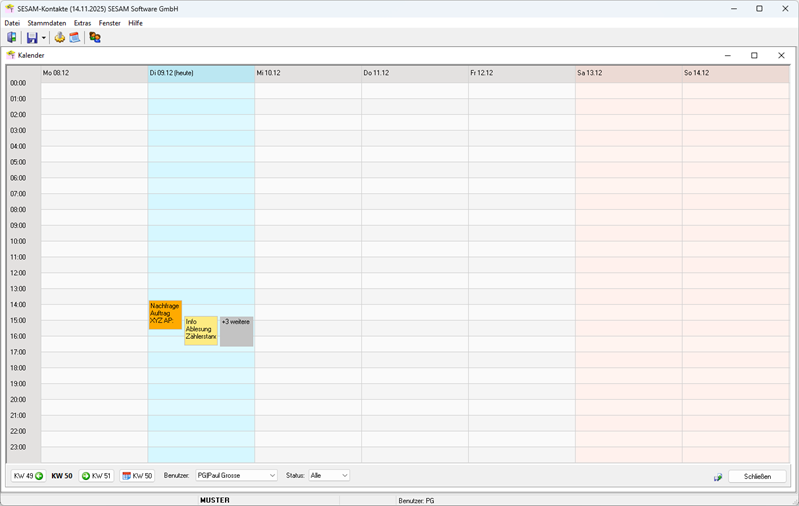Open the Stammdaten menu

(47, 23)
